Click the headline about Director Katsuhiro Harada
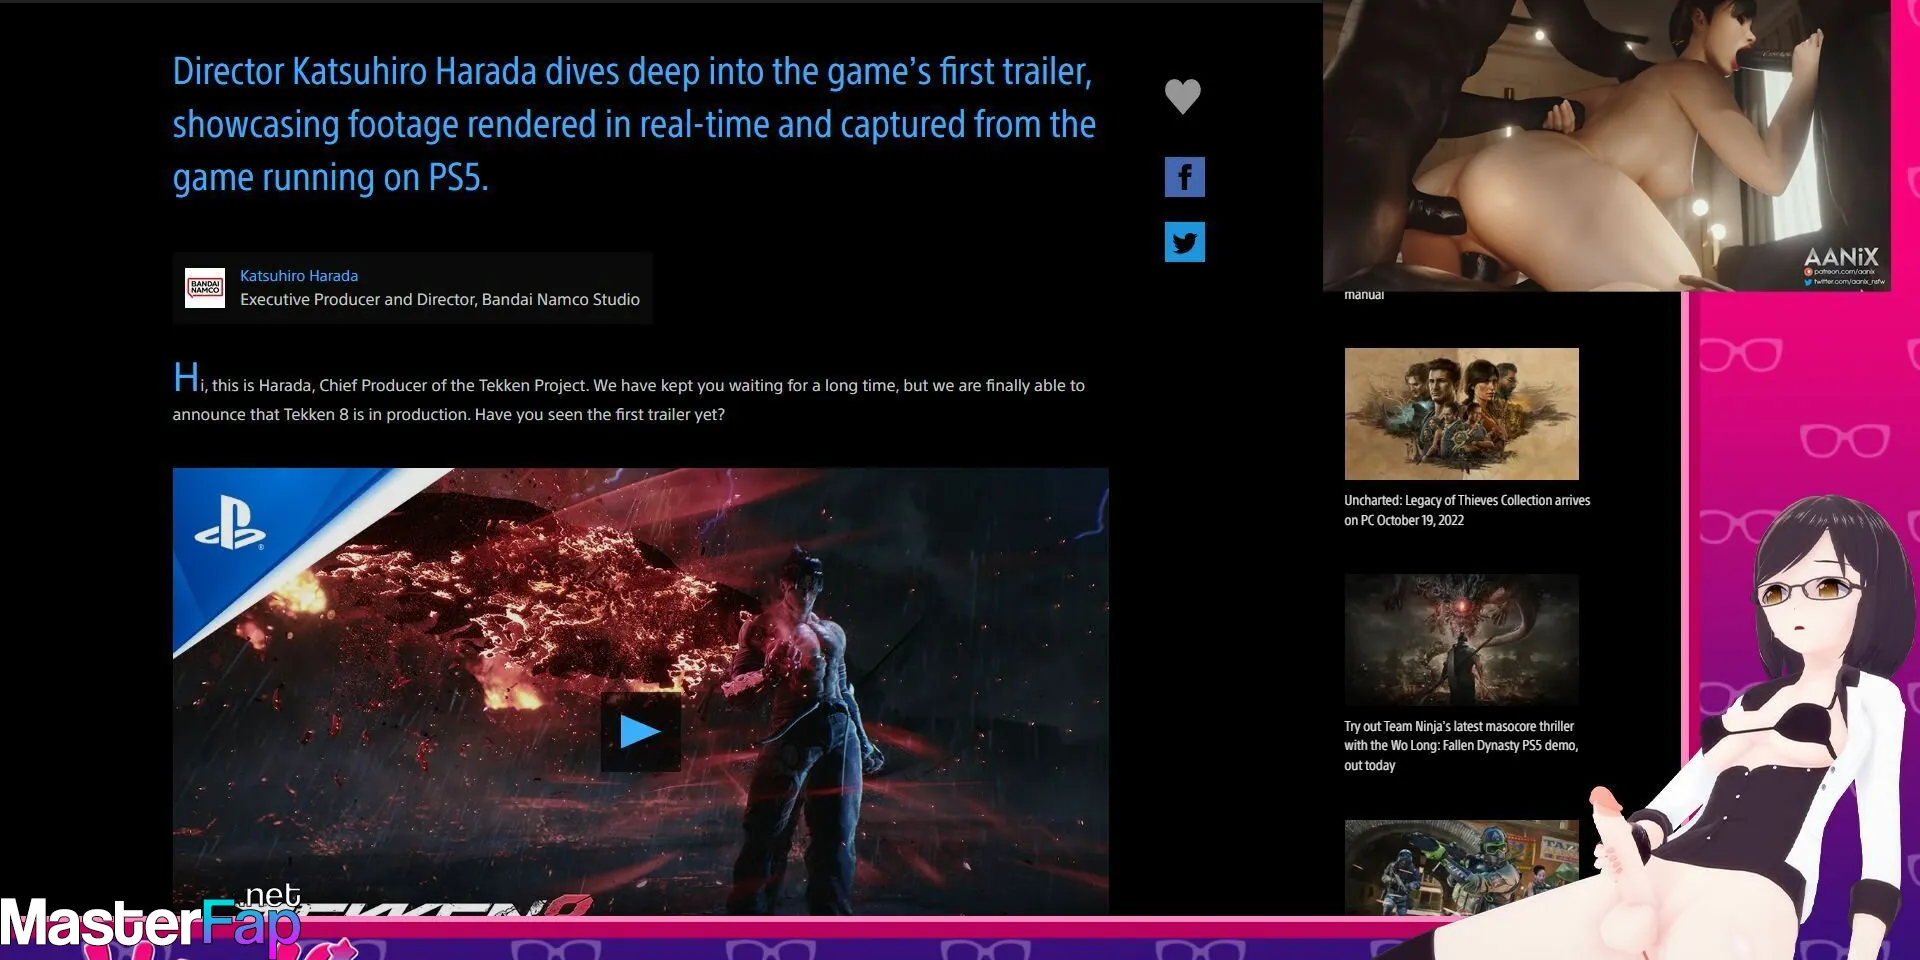This screenshot has width=1920, height=960. click(634, 124)
